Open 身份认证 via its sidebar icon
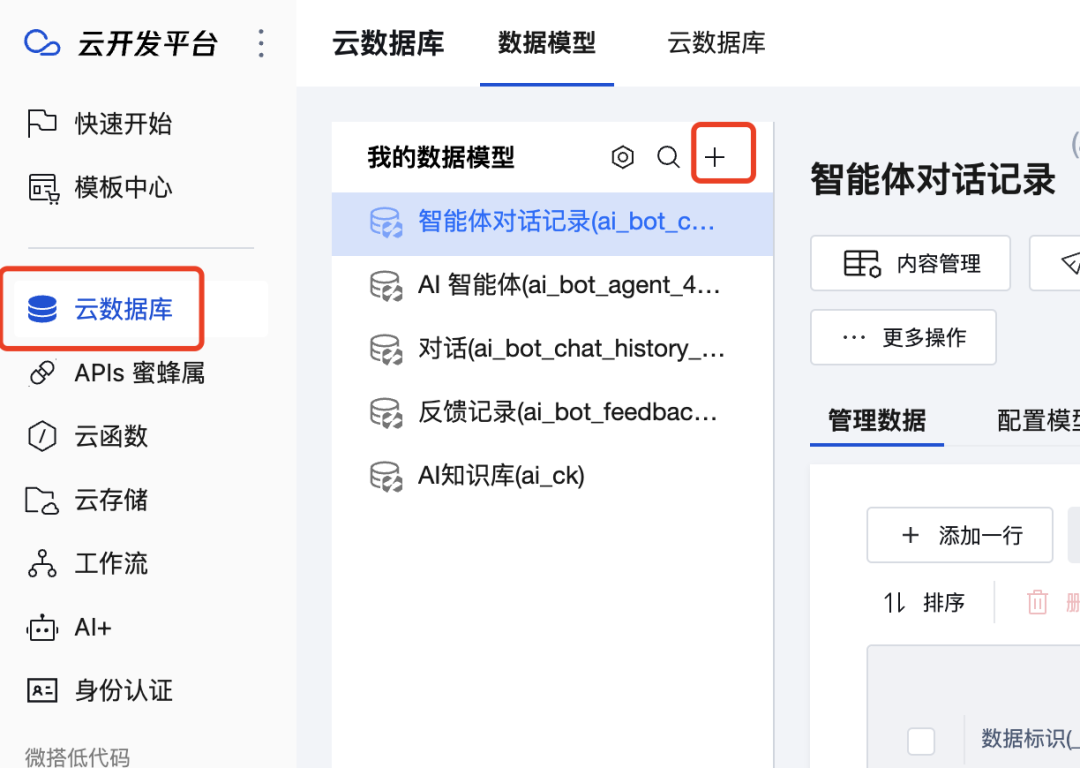 click(x=42, y=690)
